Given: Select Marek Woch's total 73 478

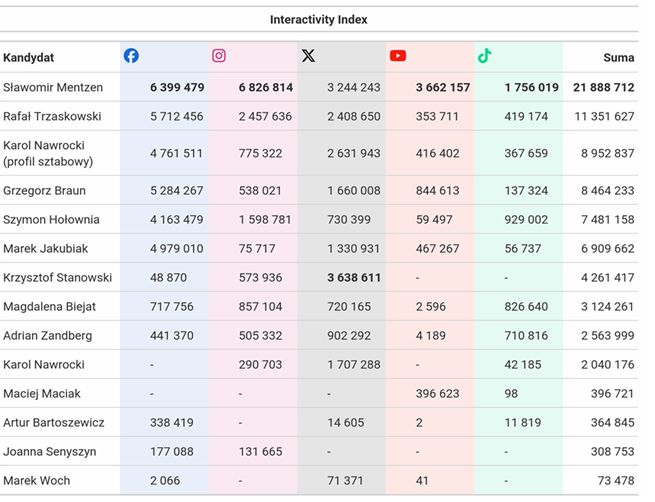Looking at the screenshot, I should pos(614,481).
